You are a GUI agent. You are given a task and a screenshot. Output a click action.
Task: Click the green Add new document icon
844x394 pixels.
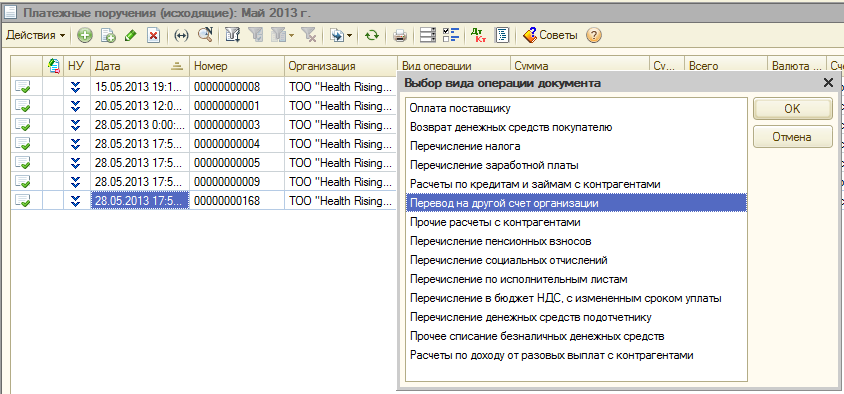(85, 36)
